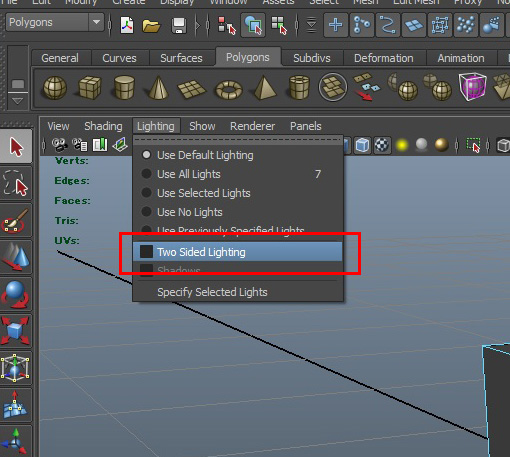Select Use All Lights option

coord(238,174)
